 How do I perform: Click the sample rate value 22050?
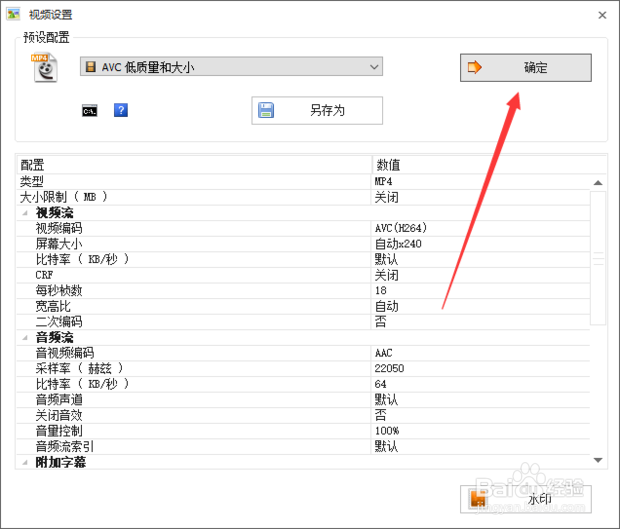click(x=389, y=368)
